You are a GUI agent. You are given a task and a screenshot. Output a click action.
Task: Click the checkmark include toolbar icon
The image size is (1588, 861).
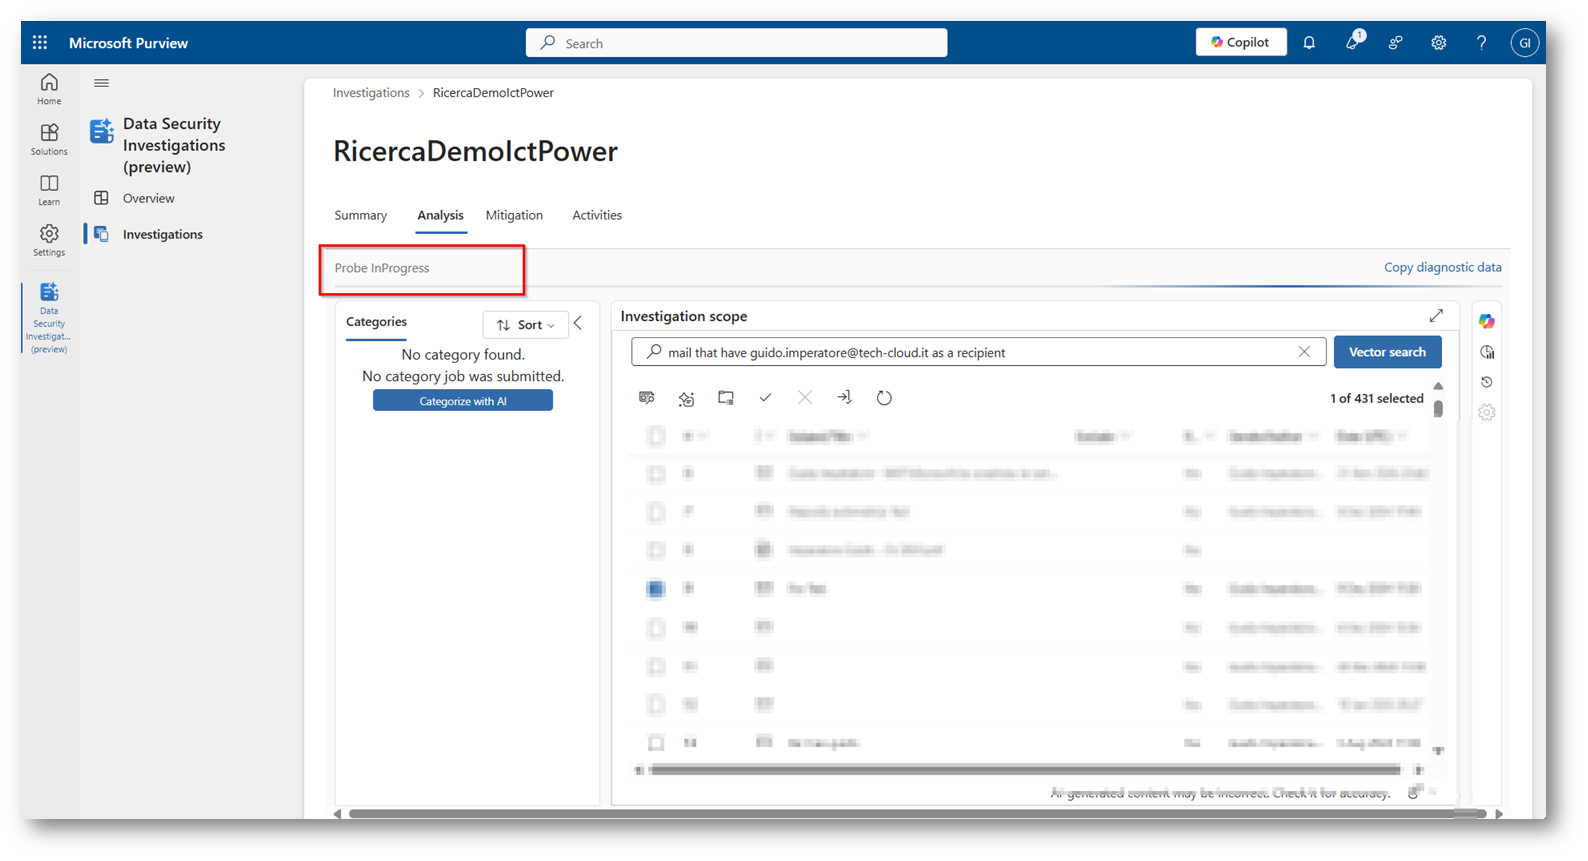[x=765, y=398]
